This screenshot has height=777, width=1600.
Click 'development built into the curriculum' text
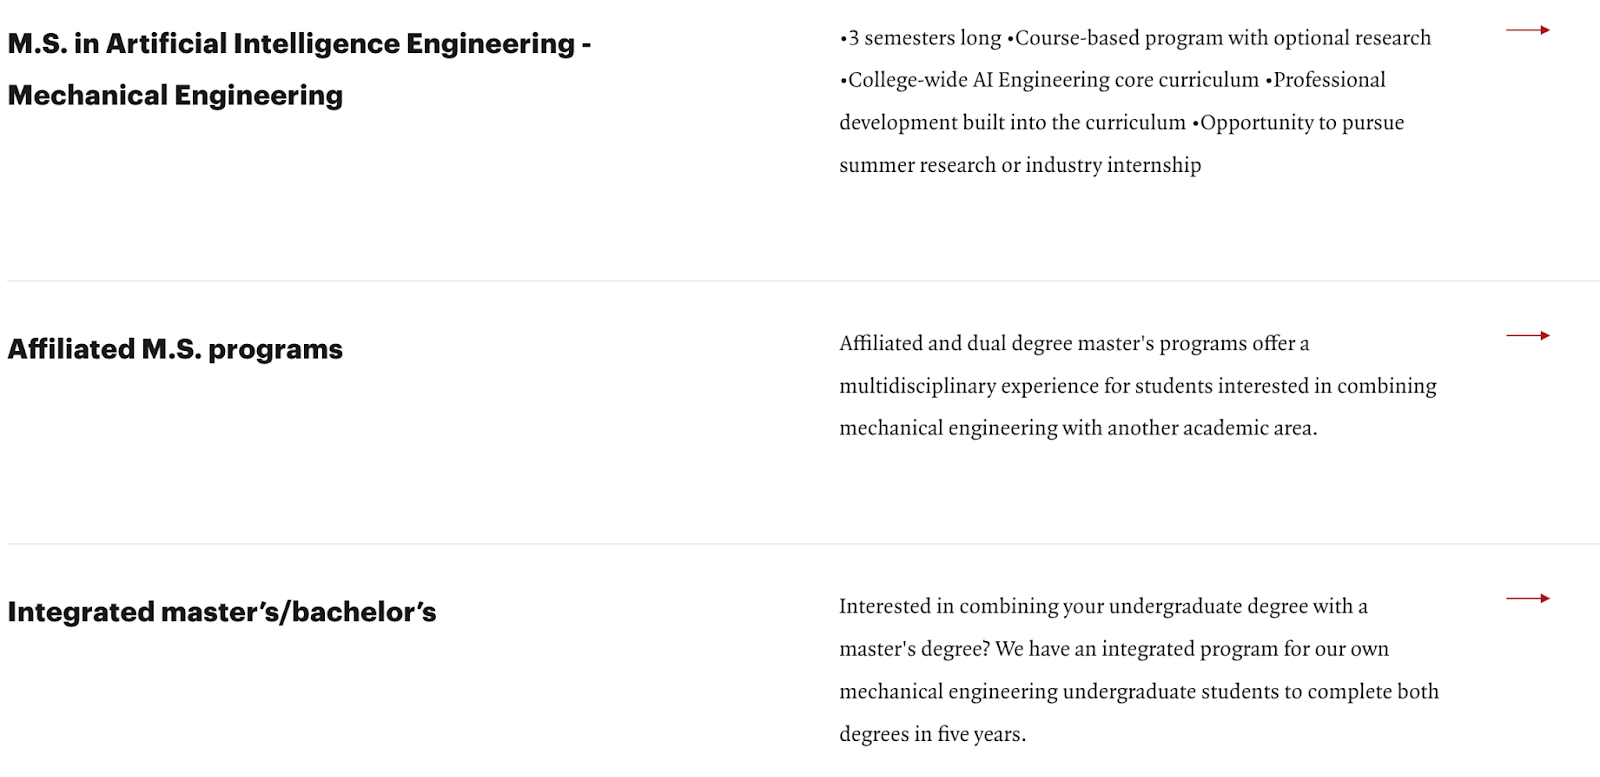1012,123
